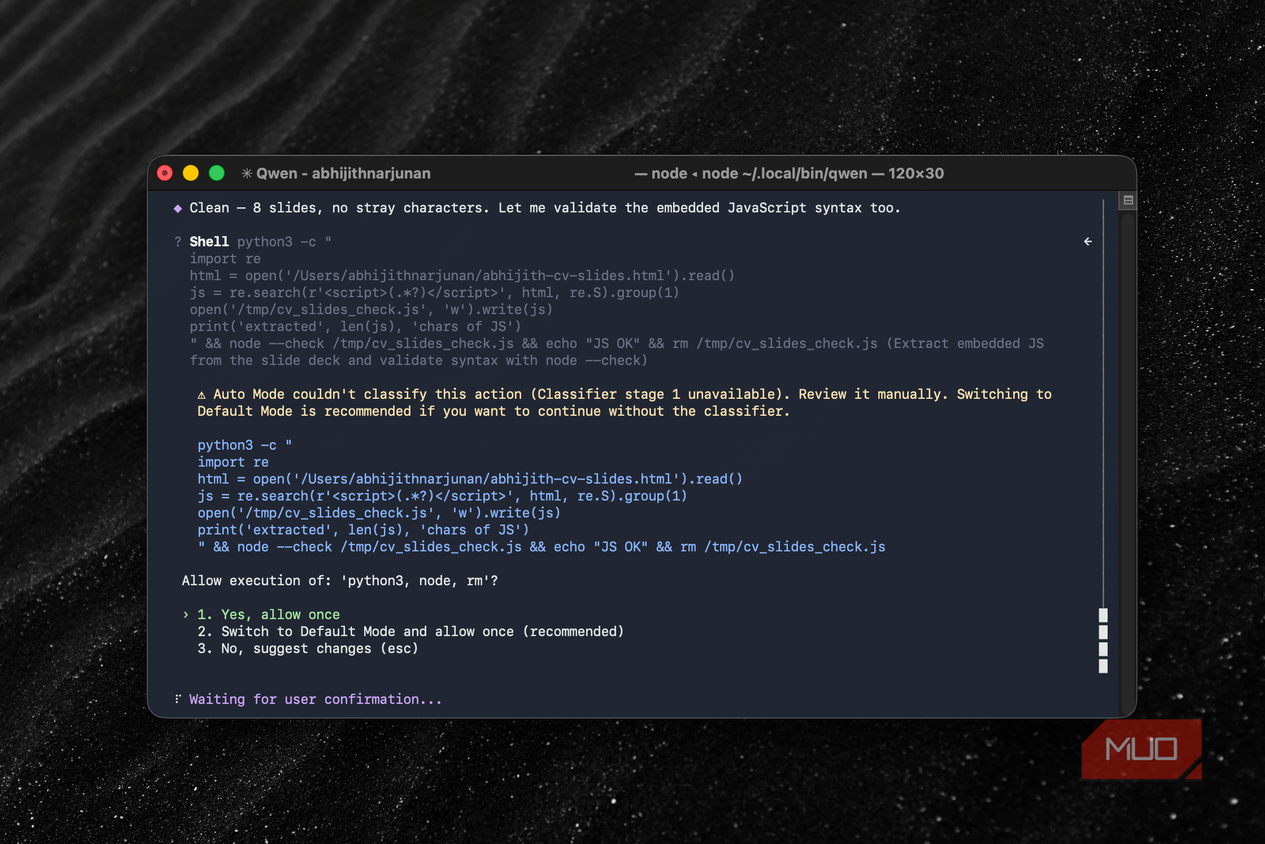The image size is (1265, 844).
Task: Click the "(Extract embedded JS" description text
Action: coord(965,343)
